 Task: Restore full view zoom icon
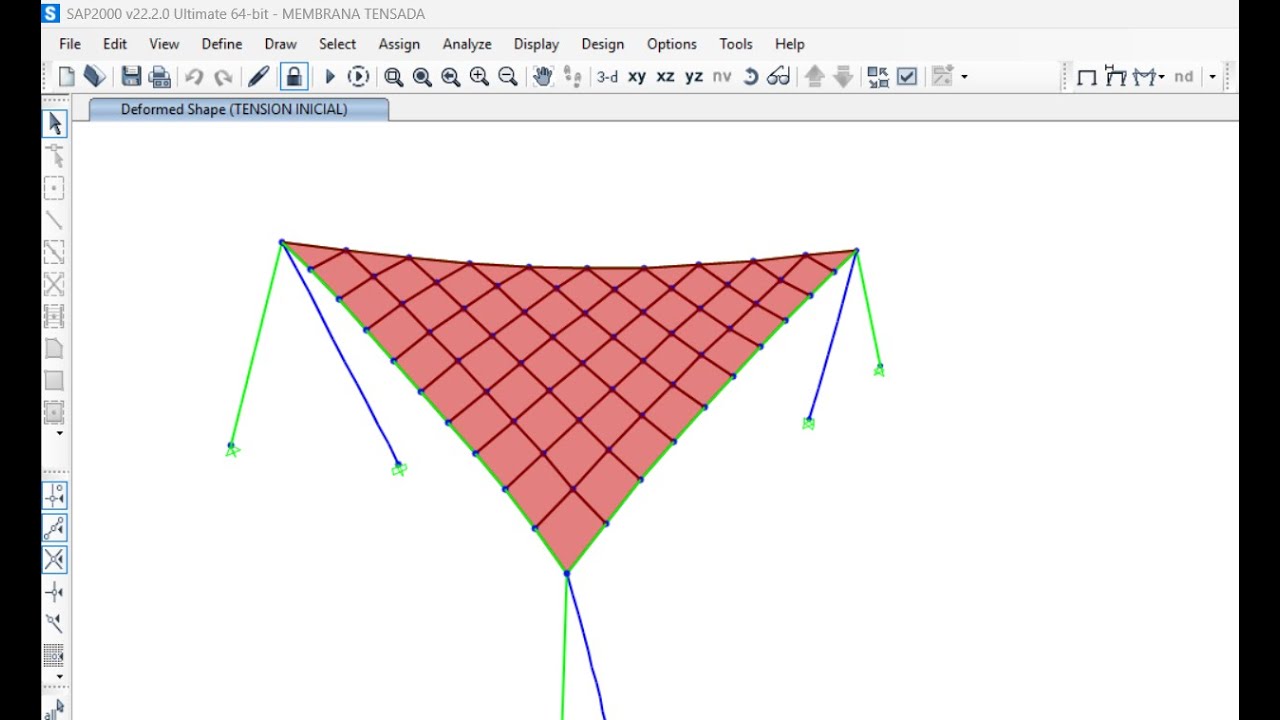(422, 76)
